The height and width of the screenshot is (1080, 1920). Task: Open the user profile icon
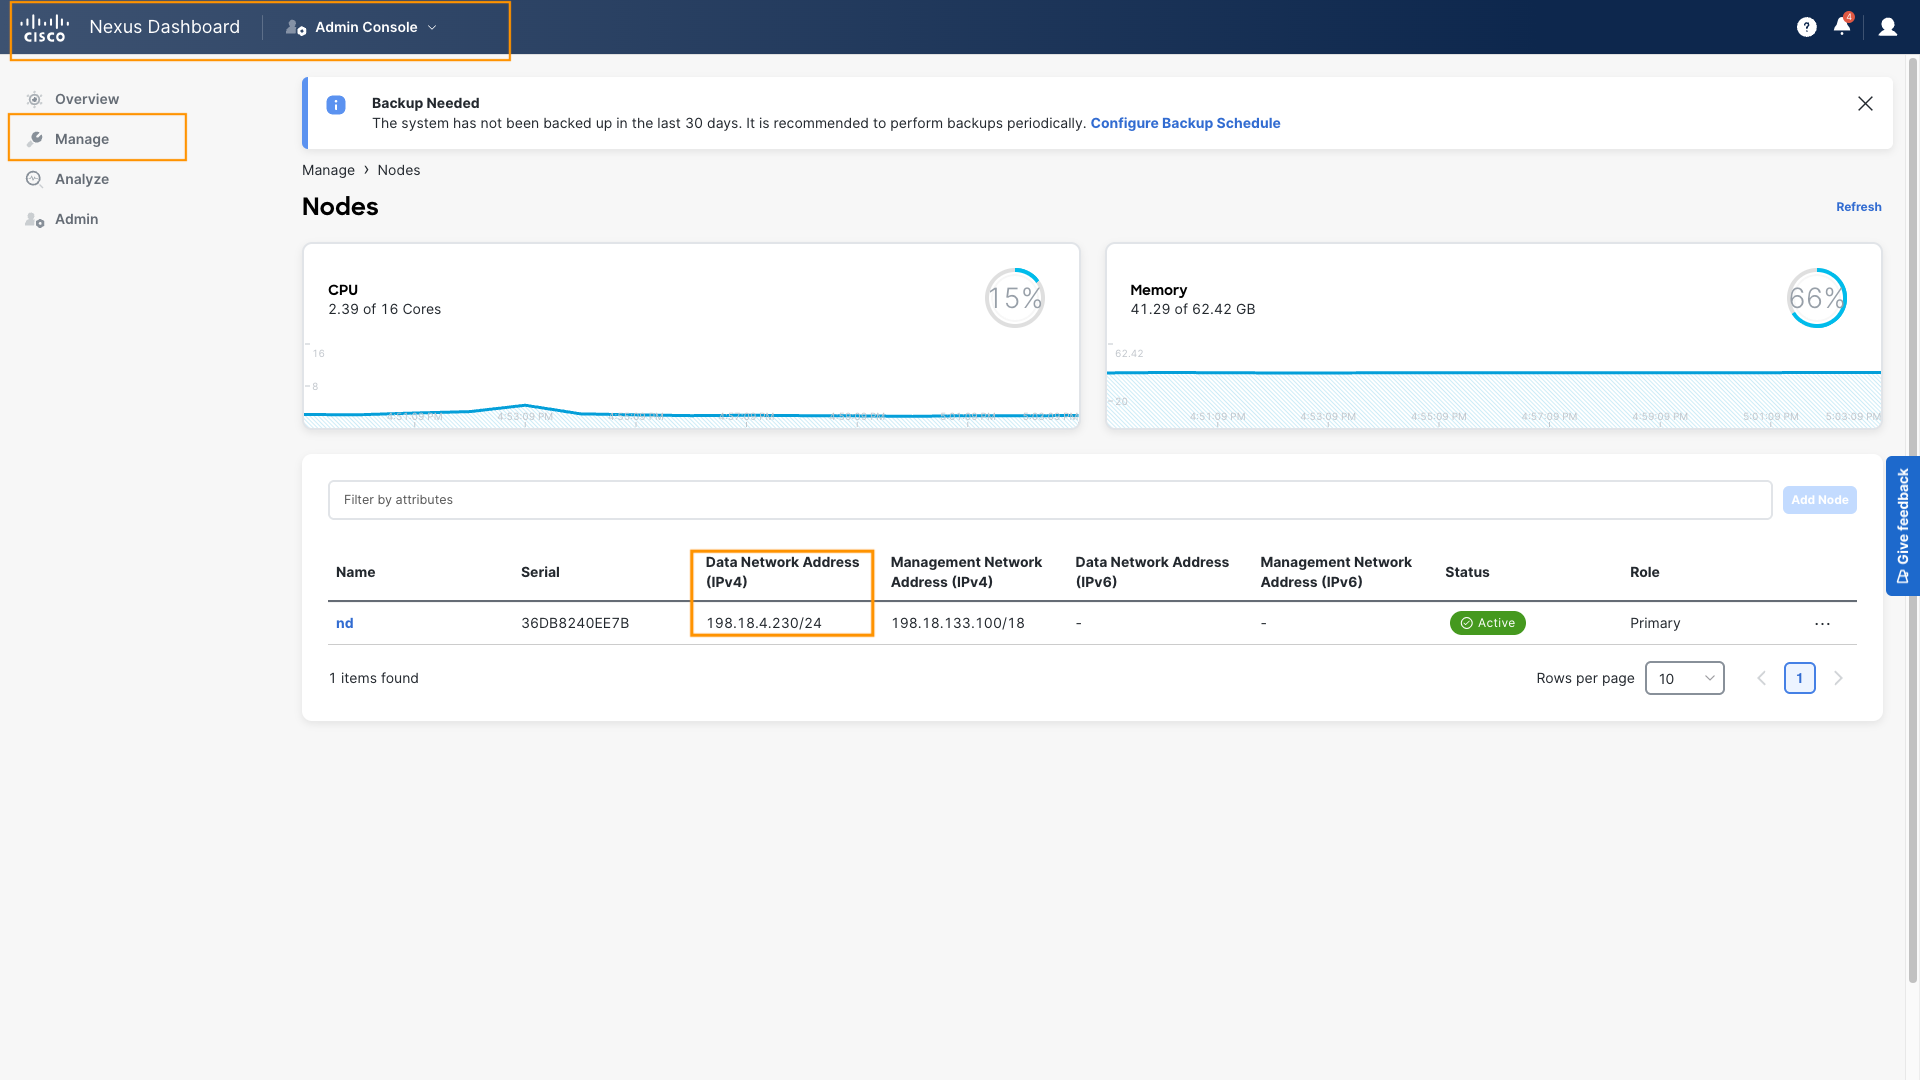[x=1888, y=27]
